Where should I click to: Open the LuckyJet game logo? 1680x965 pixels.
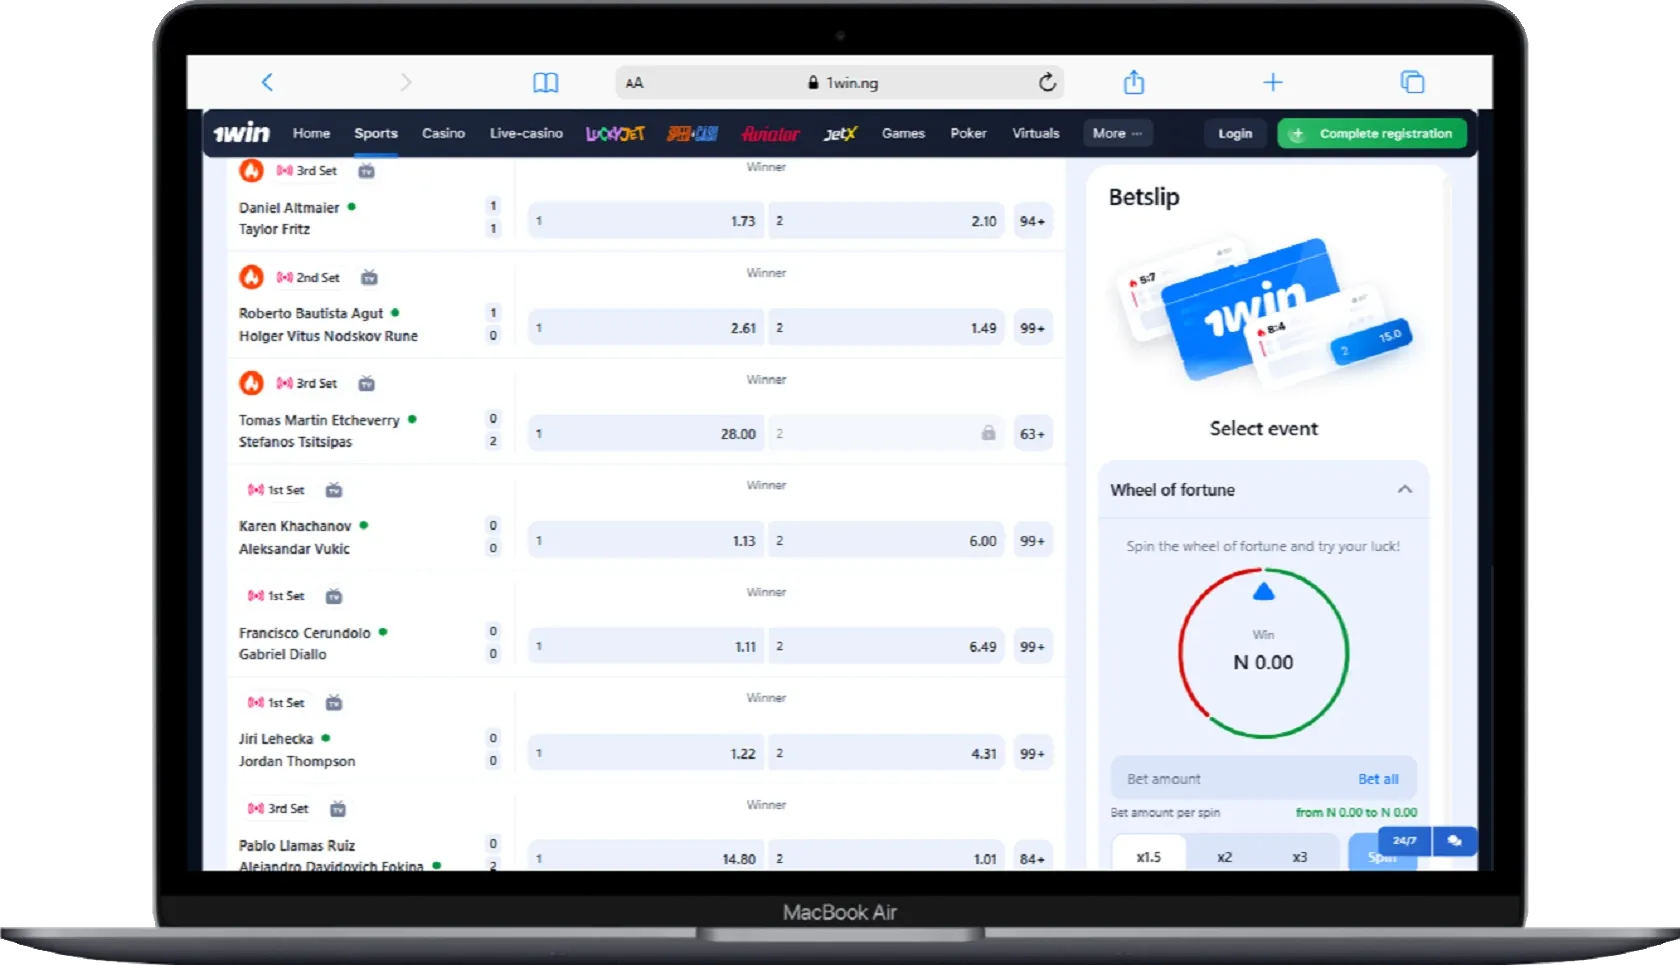[615, 133]
